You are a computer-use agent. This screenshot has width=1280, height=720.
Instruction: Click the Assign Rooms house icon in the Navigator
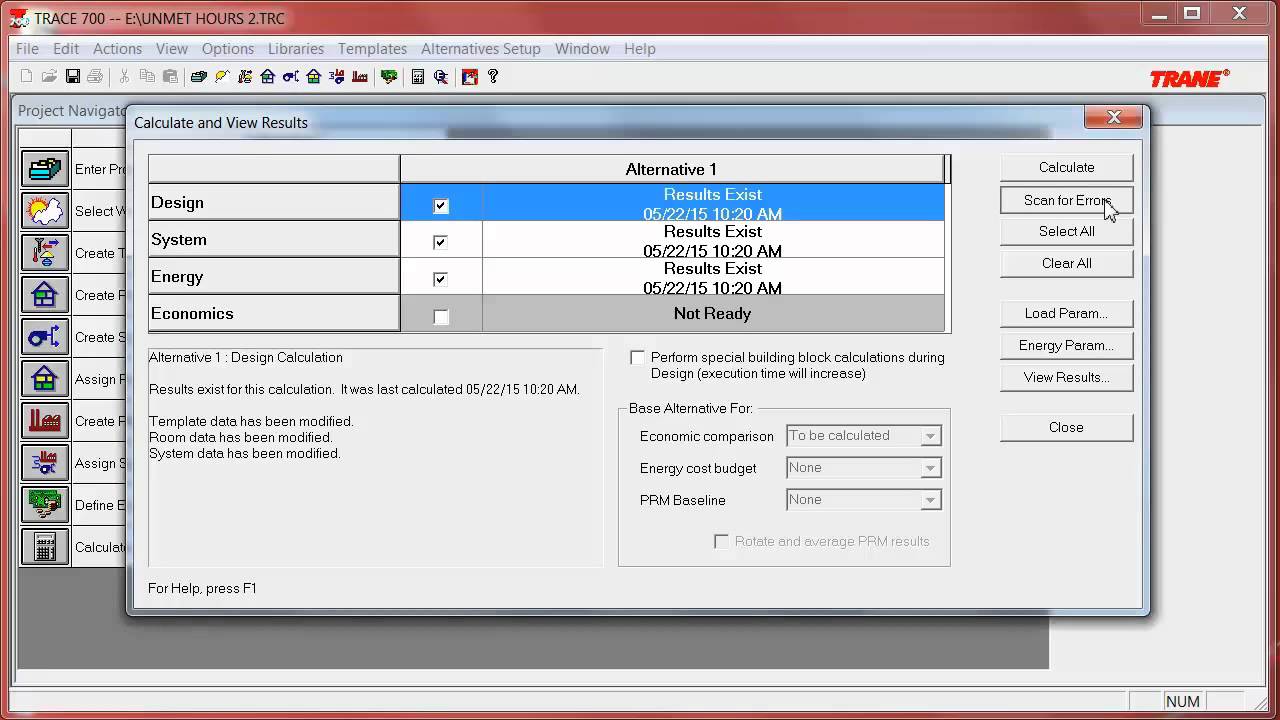[45, 379]
